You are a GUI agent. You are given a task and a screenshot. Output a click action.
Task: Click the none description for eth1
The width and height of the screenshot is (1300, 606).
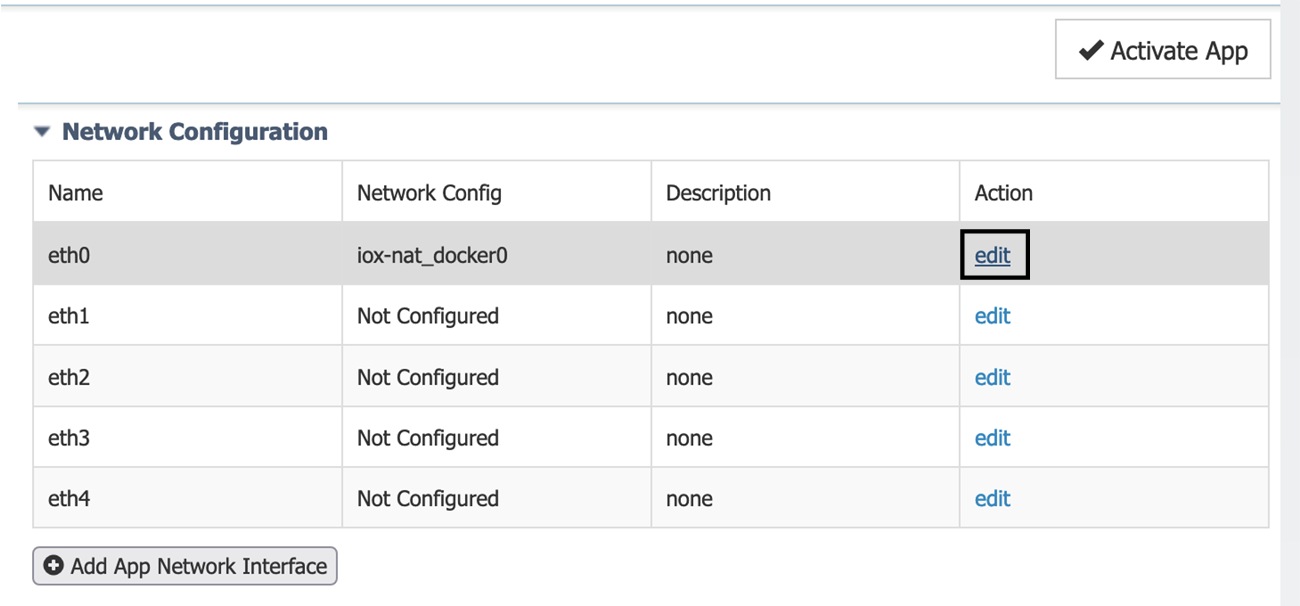coord(689,315)
